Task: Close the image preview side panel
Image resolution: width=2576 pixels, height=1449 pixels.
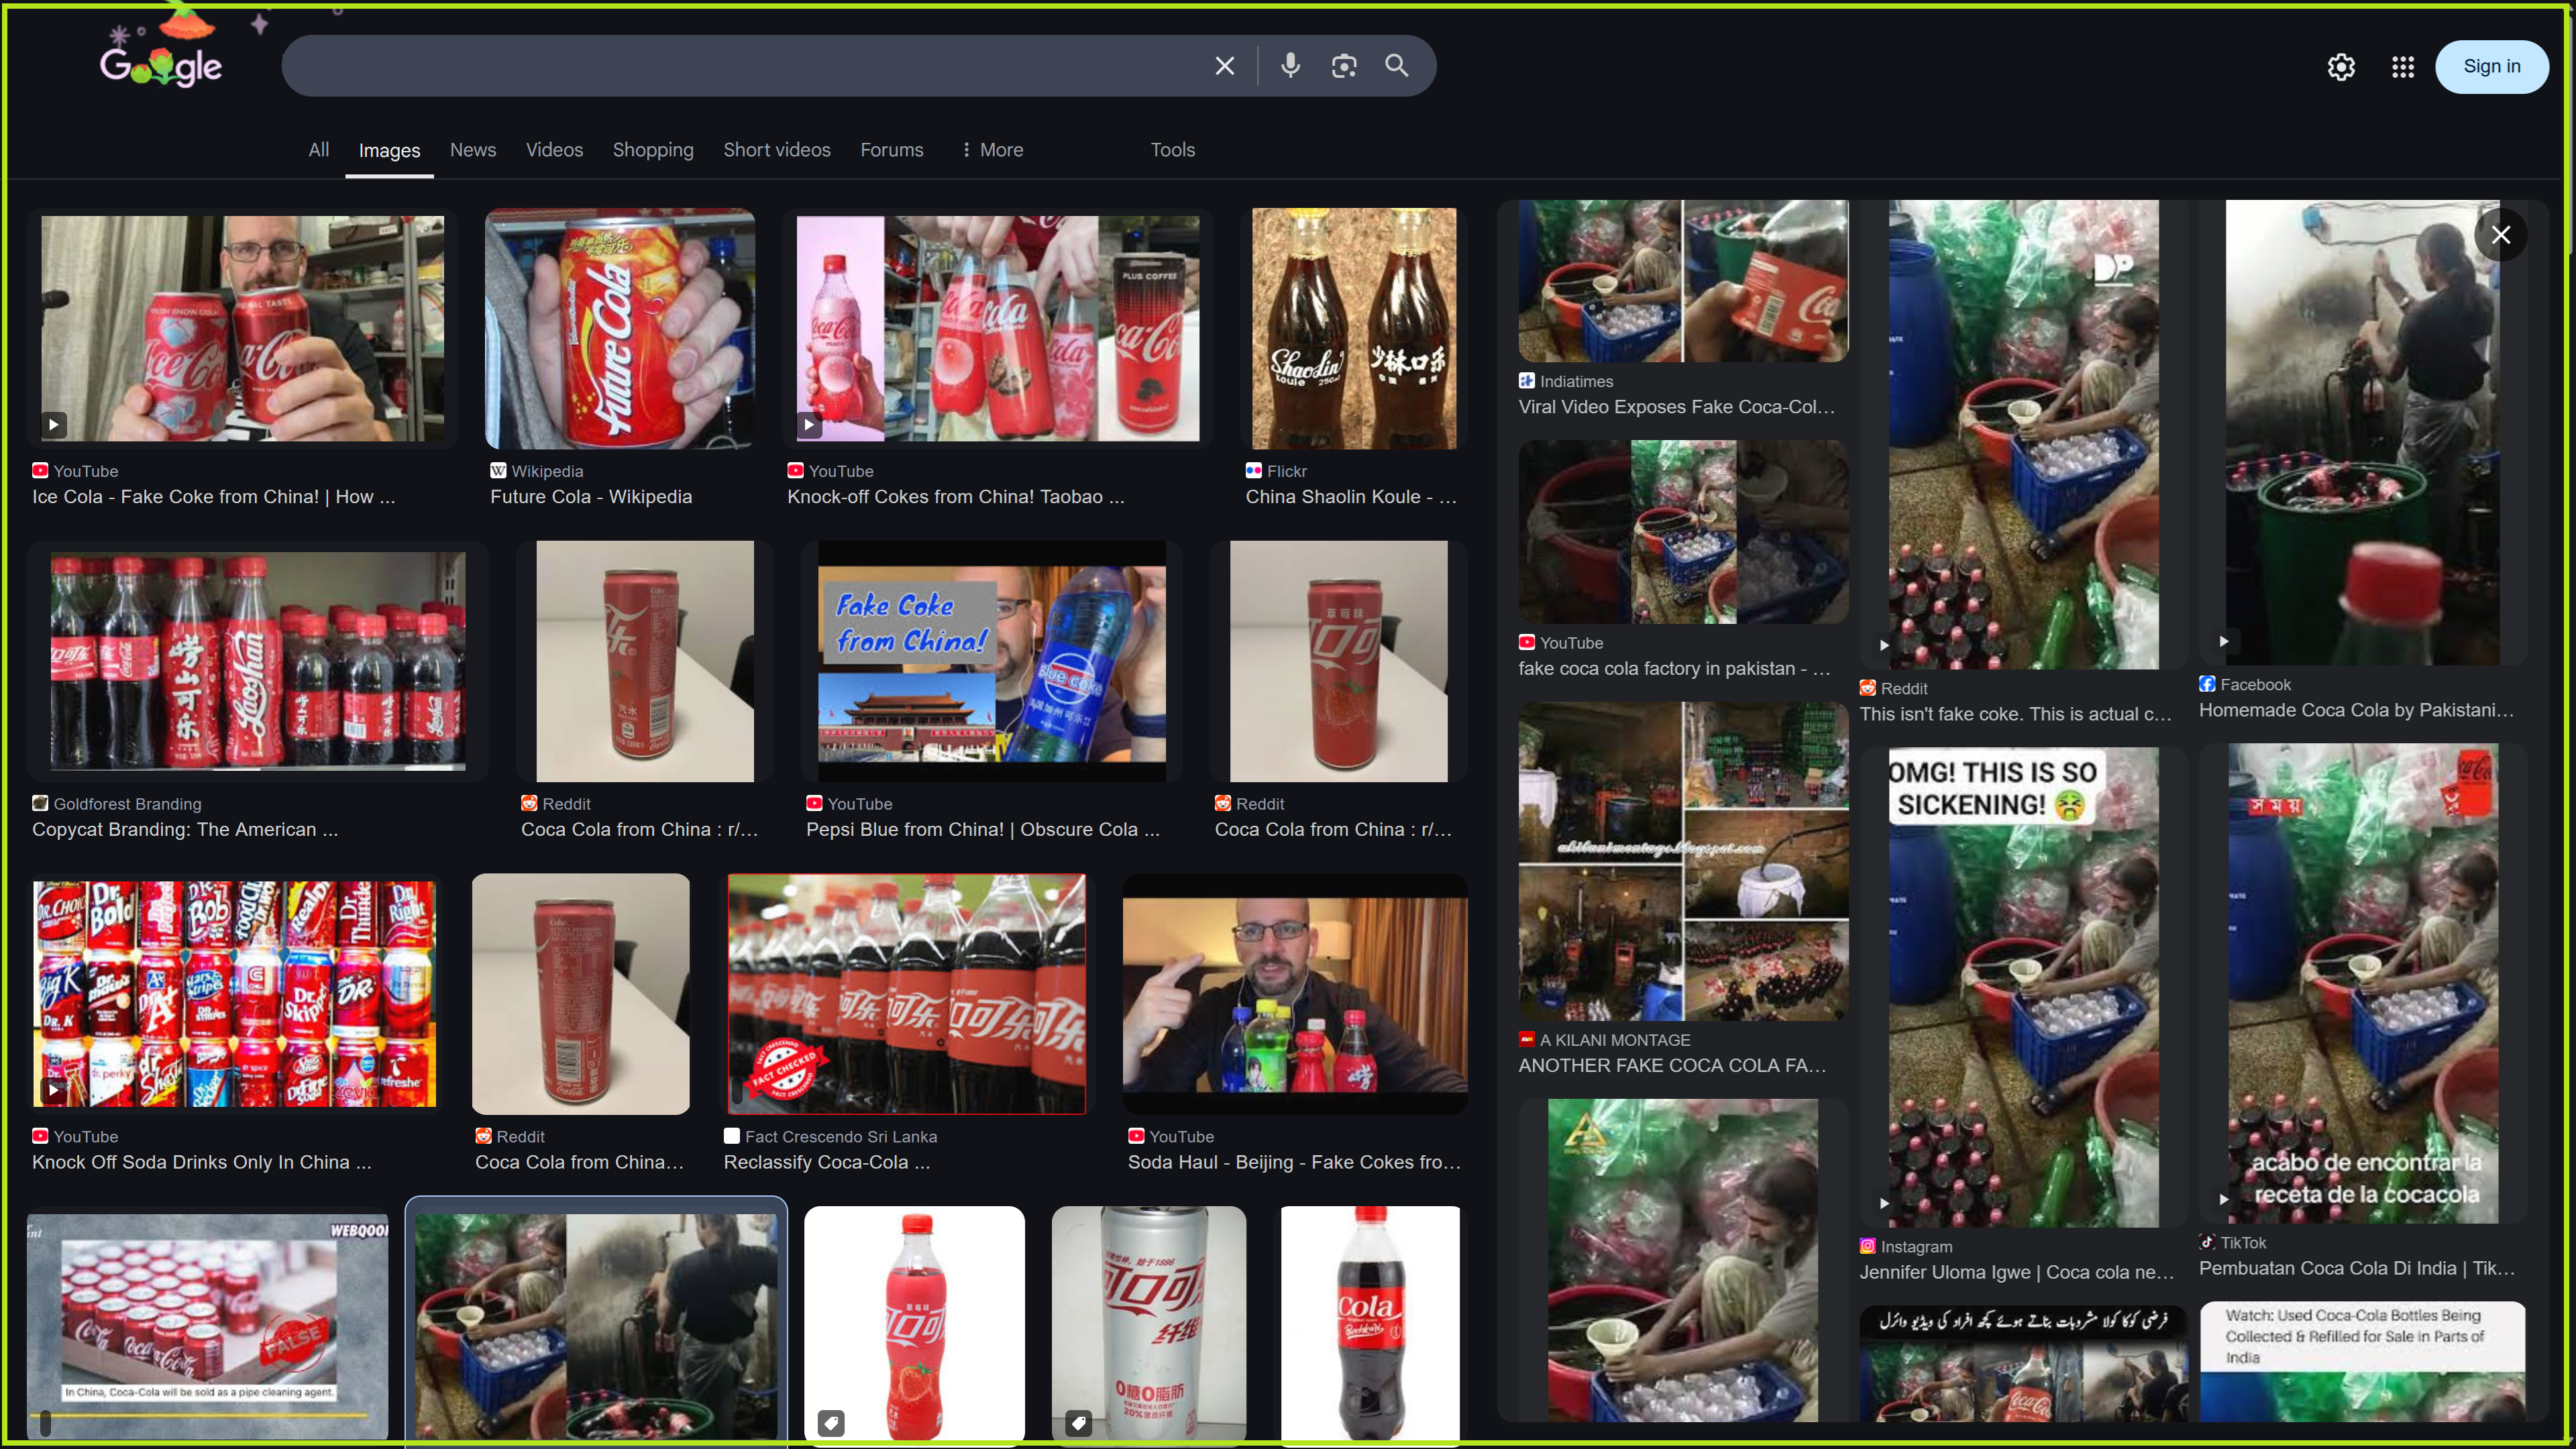Action: point(2501,235)
